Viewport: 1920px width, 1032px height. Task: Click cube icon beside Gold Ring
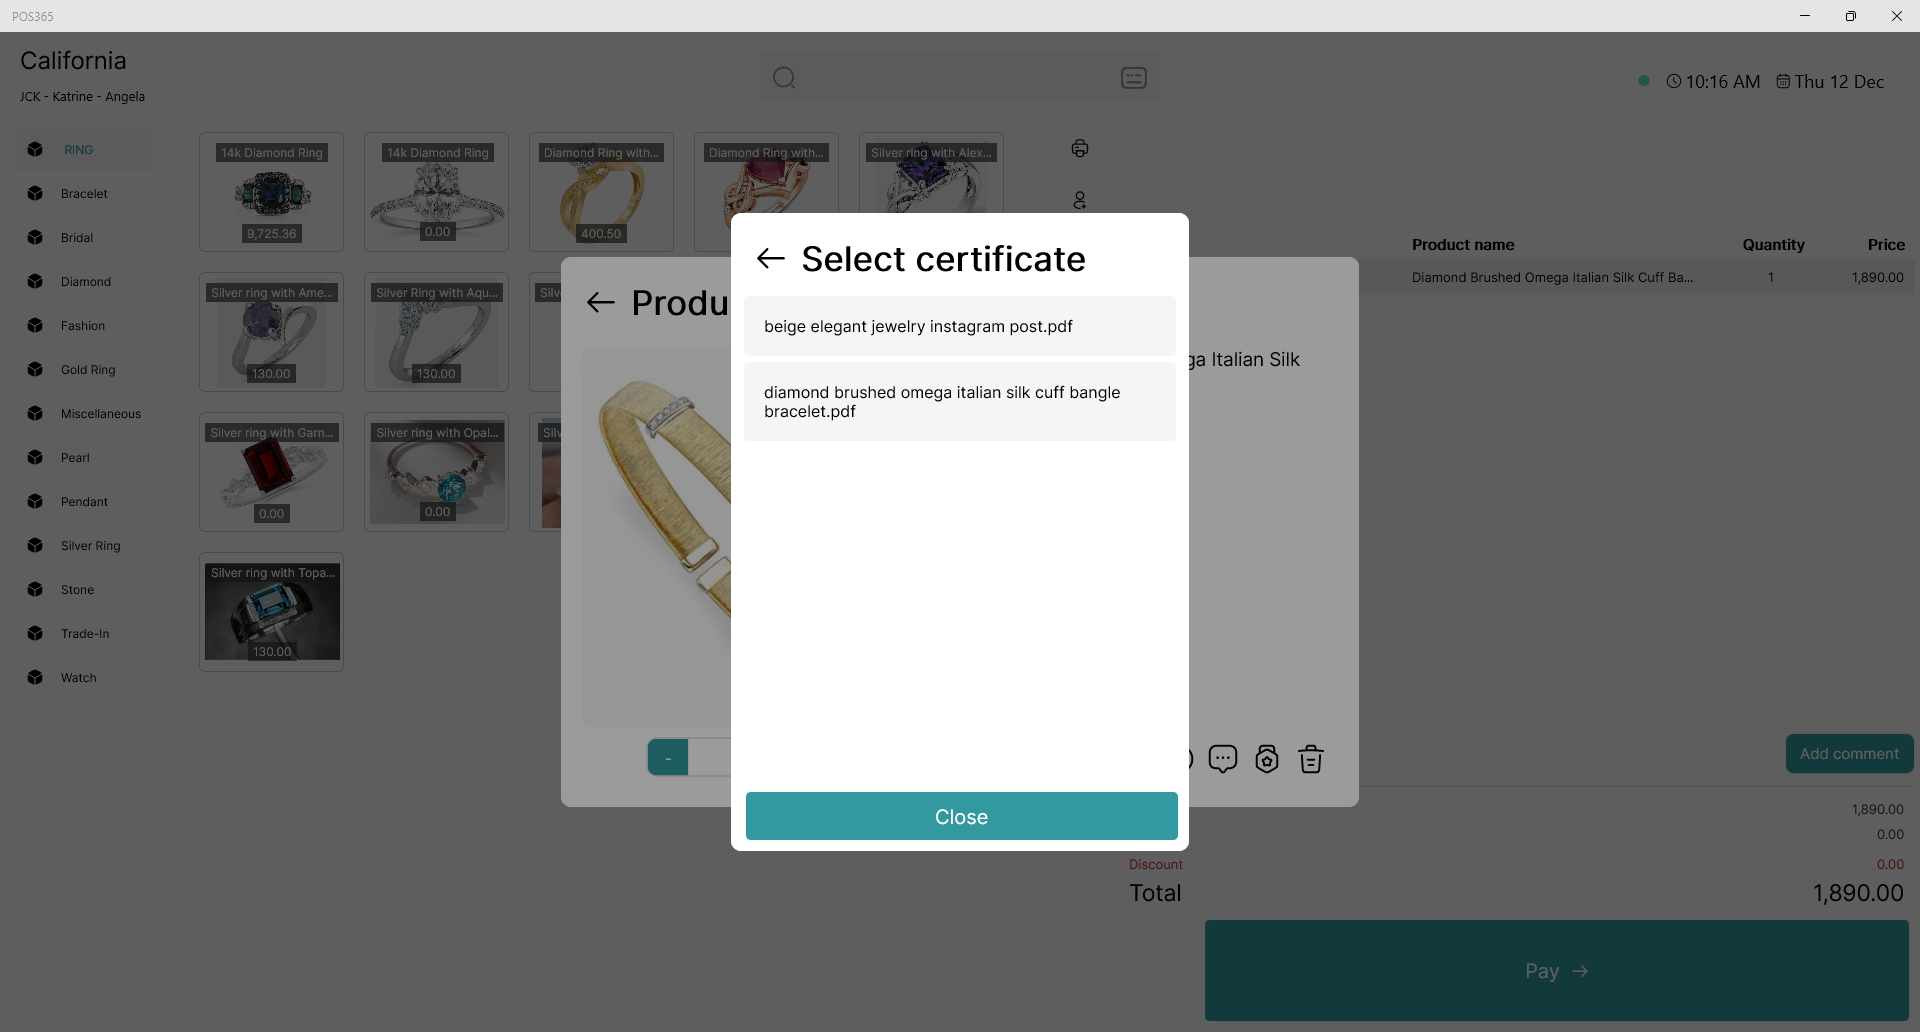pos(35,370)
